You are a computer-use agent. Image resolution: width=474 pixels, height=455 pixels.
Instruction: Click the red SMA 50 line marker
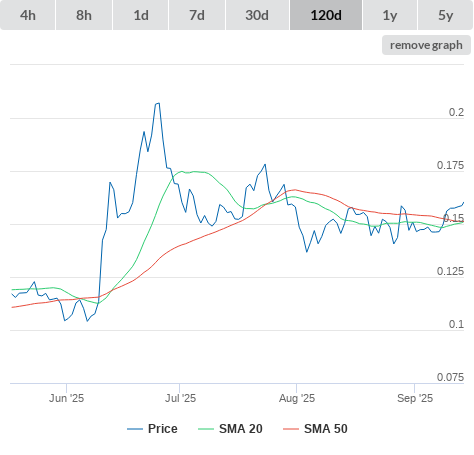click(x=291, y=429)
